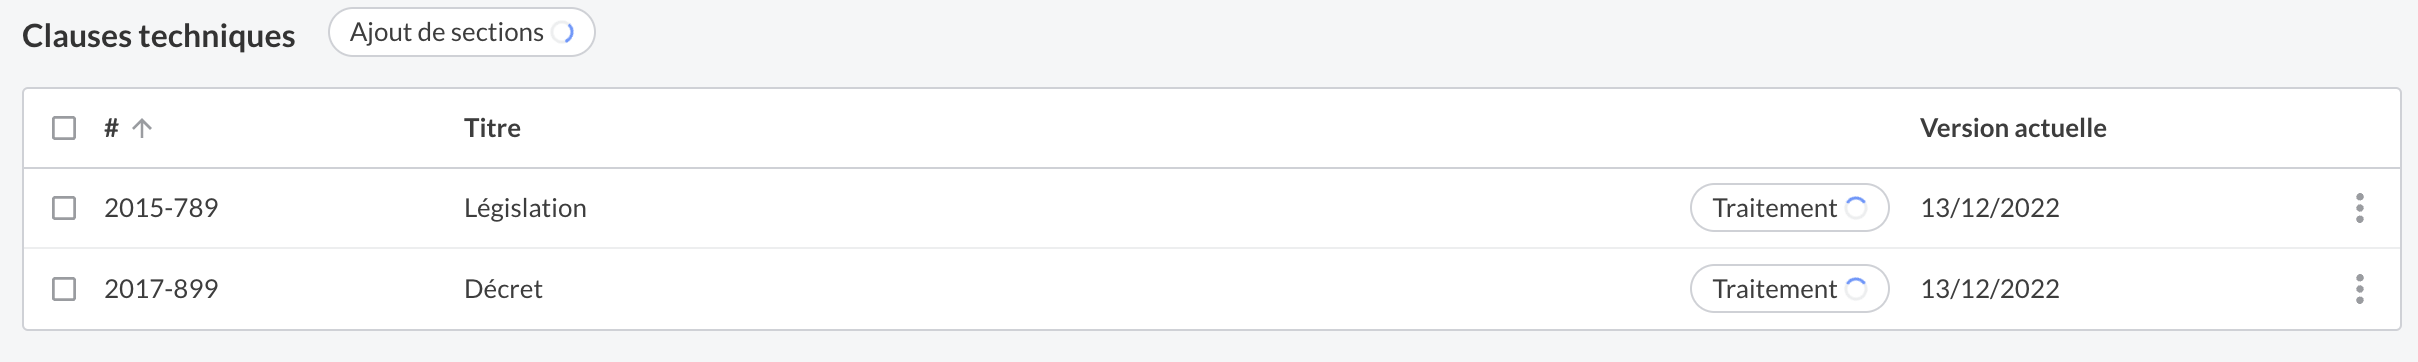Click the spinner in Ajout de sections
The height and width of the screenshot is (362, 2418).
(x=563, y=33)
